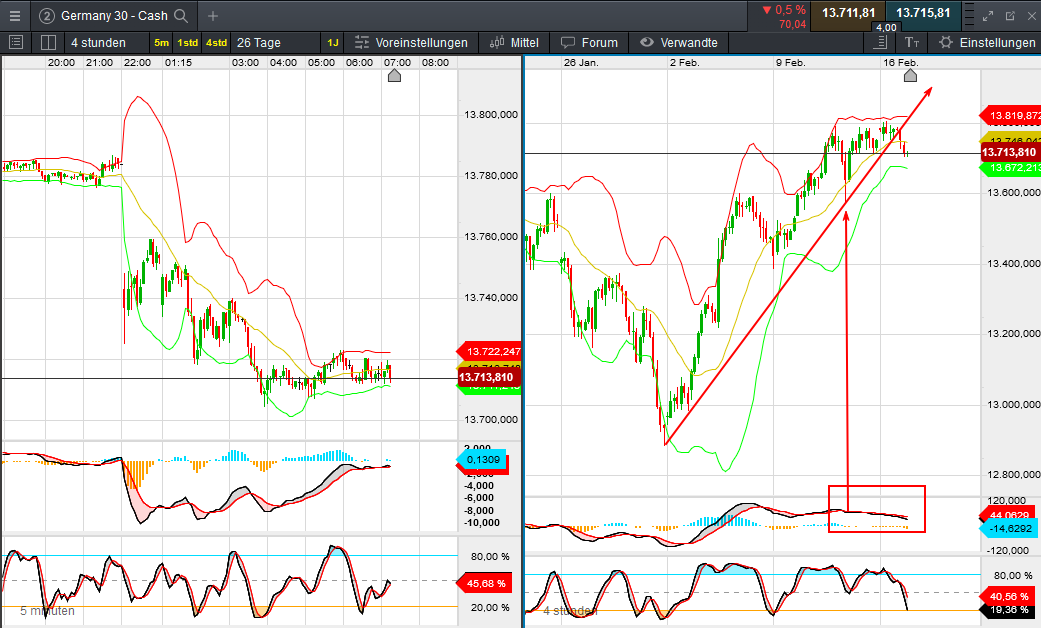Click the 13.800,000 axis label on the 5-minute chart
This screenshot has height=628, width=1041.
(491, 114)
